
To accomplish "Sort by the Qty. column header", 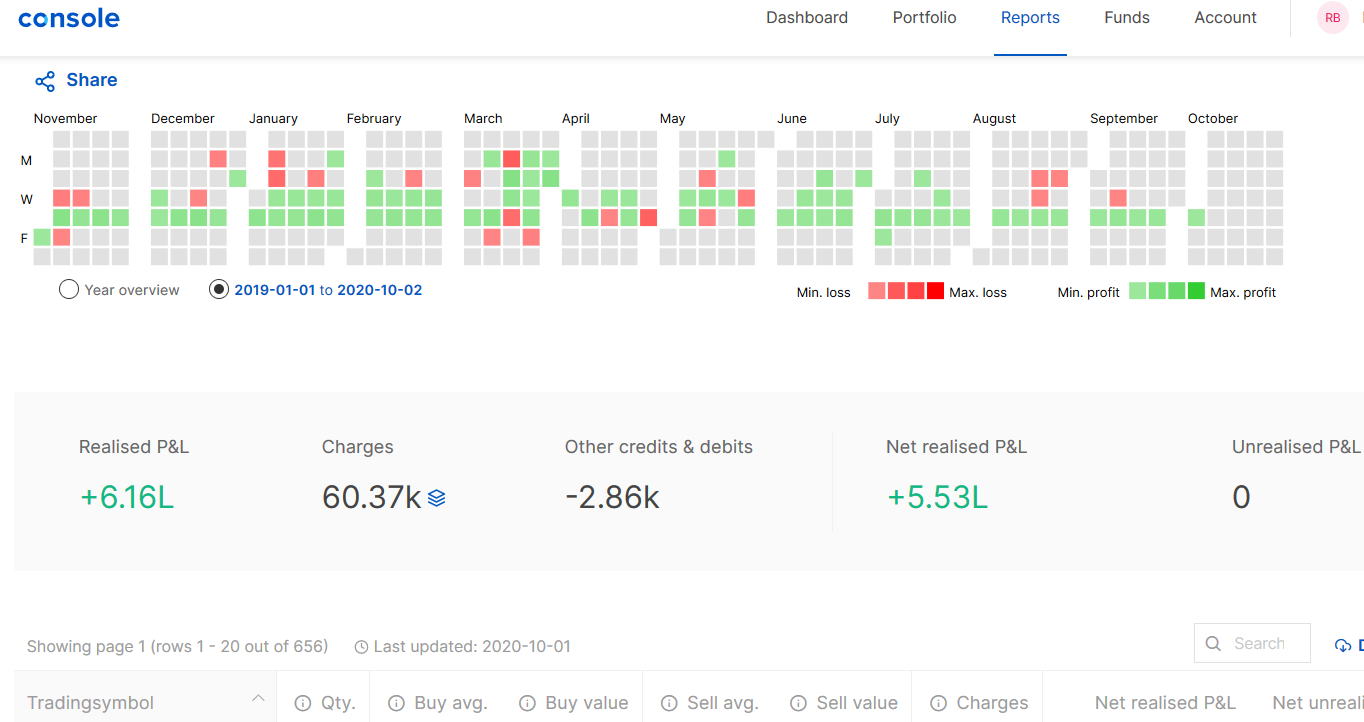I will click(339, 703).
